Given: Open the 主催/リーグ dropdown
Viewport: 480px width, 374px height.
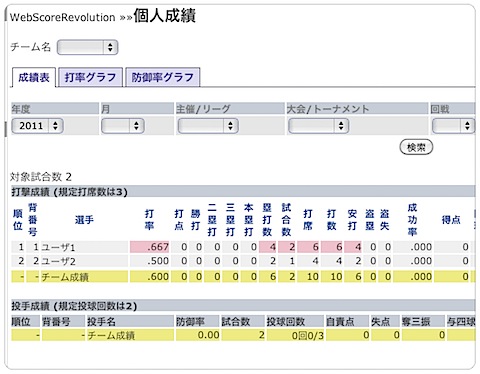Looking at the screenshot, I should (208, 126).
